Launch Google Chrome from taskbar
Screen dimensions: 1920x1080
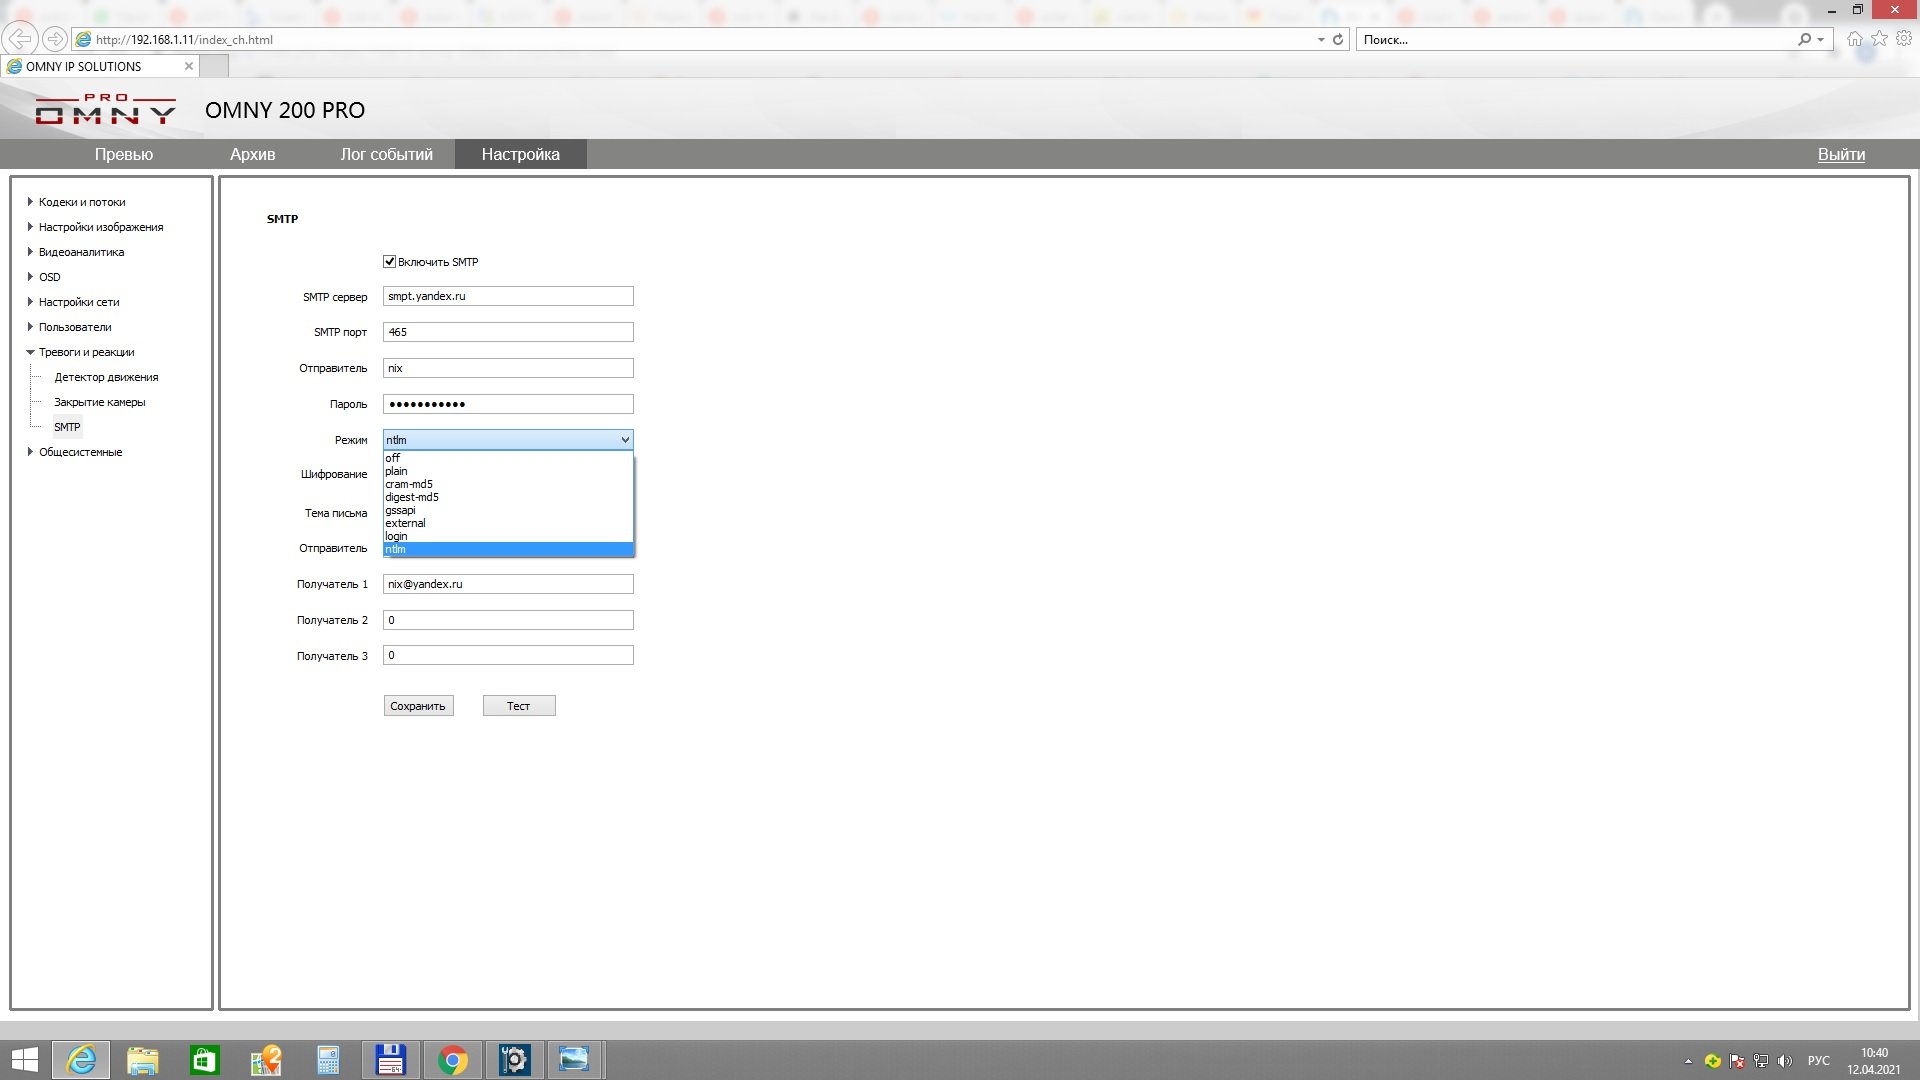(453, 1059)
